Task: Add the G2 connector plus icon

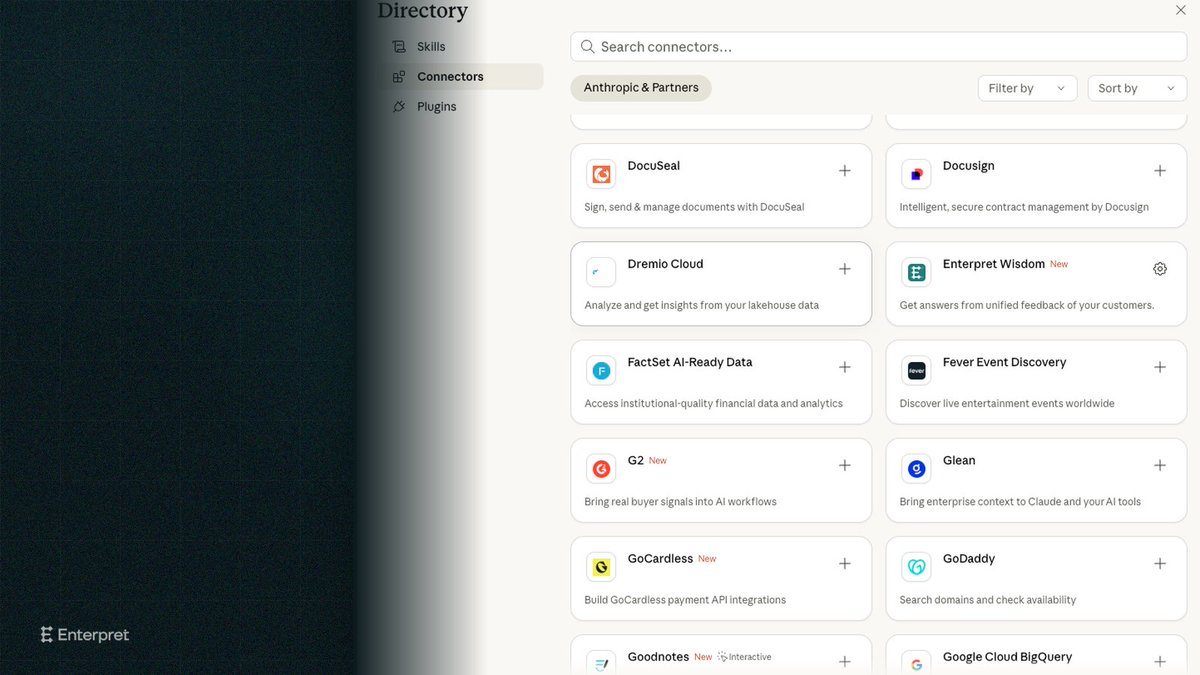Action: tap(845, 465)
